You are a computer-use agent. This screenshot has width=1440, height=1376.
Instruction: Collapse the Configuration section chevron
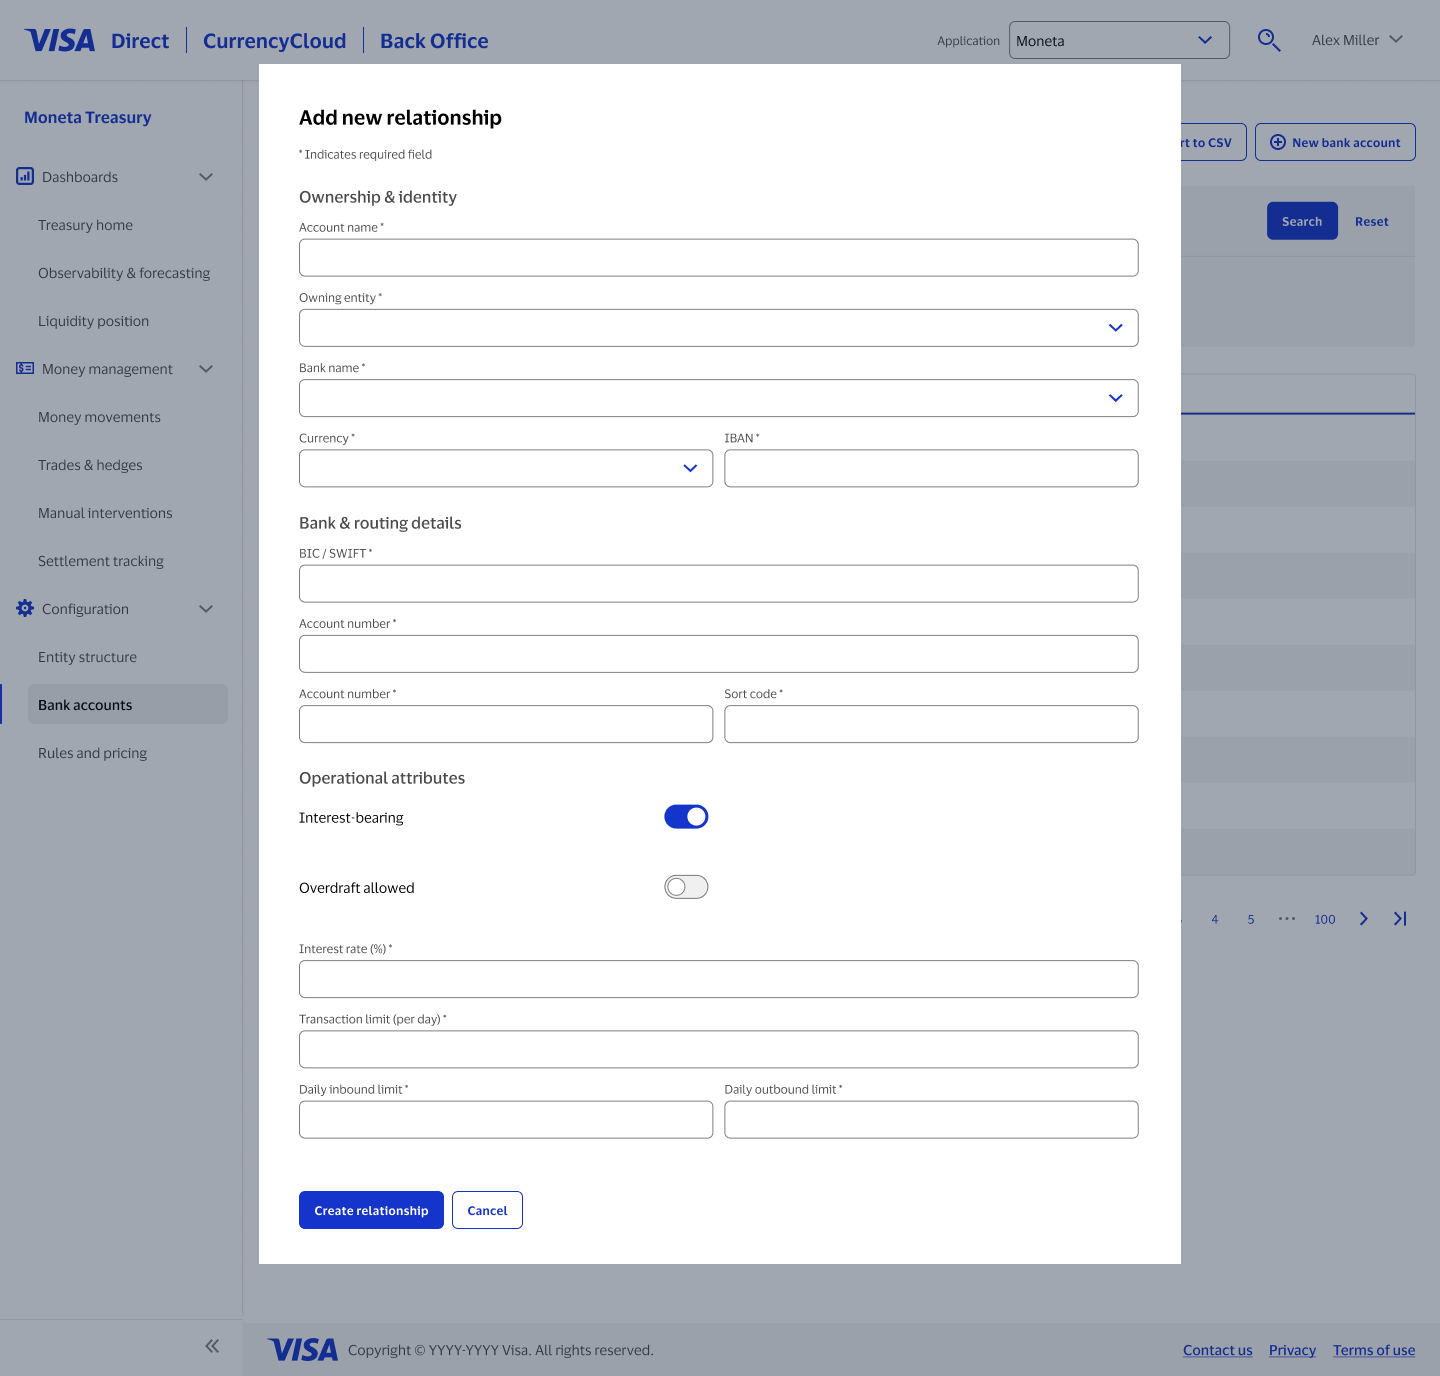(x=206, y=609)
